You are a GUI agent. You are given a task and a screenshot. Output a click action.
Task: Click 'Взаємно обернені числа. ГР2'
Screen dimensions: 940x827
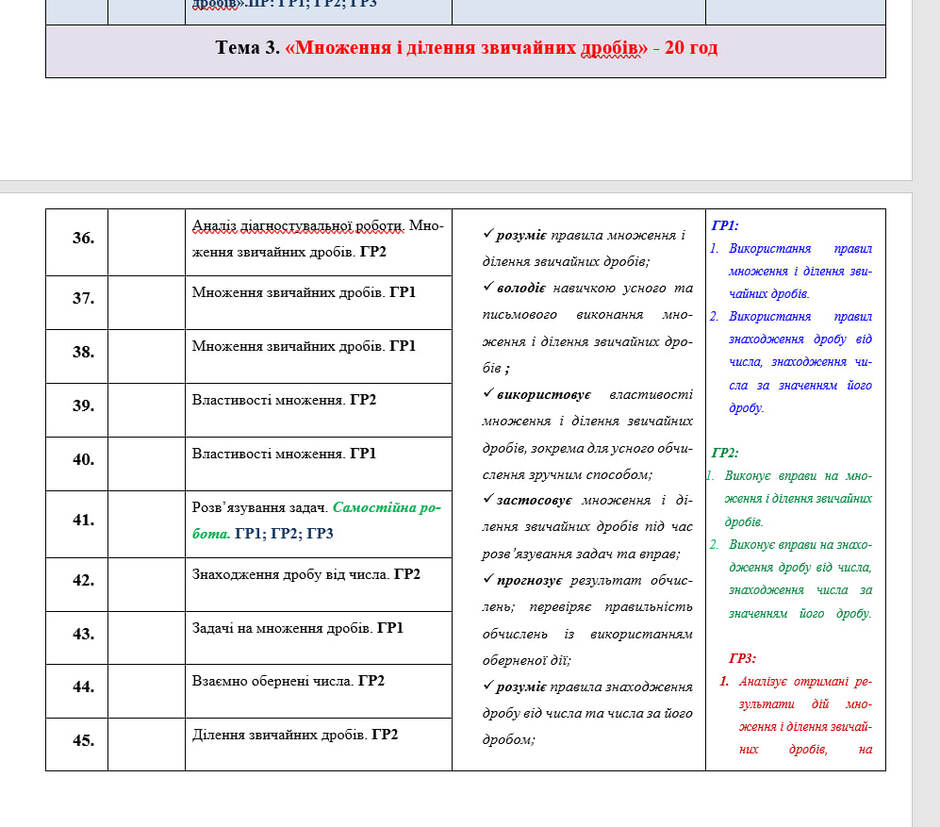click(288, 681)
